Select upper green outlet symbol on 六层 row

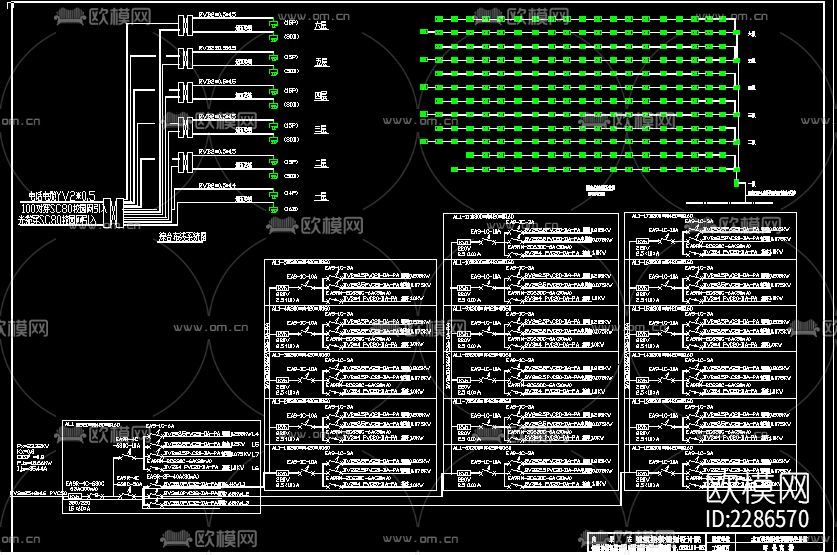coord(273,23)
